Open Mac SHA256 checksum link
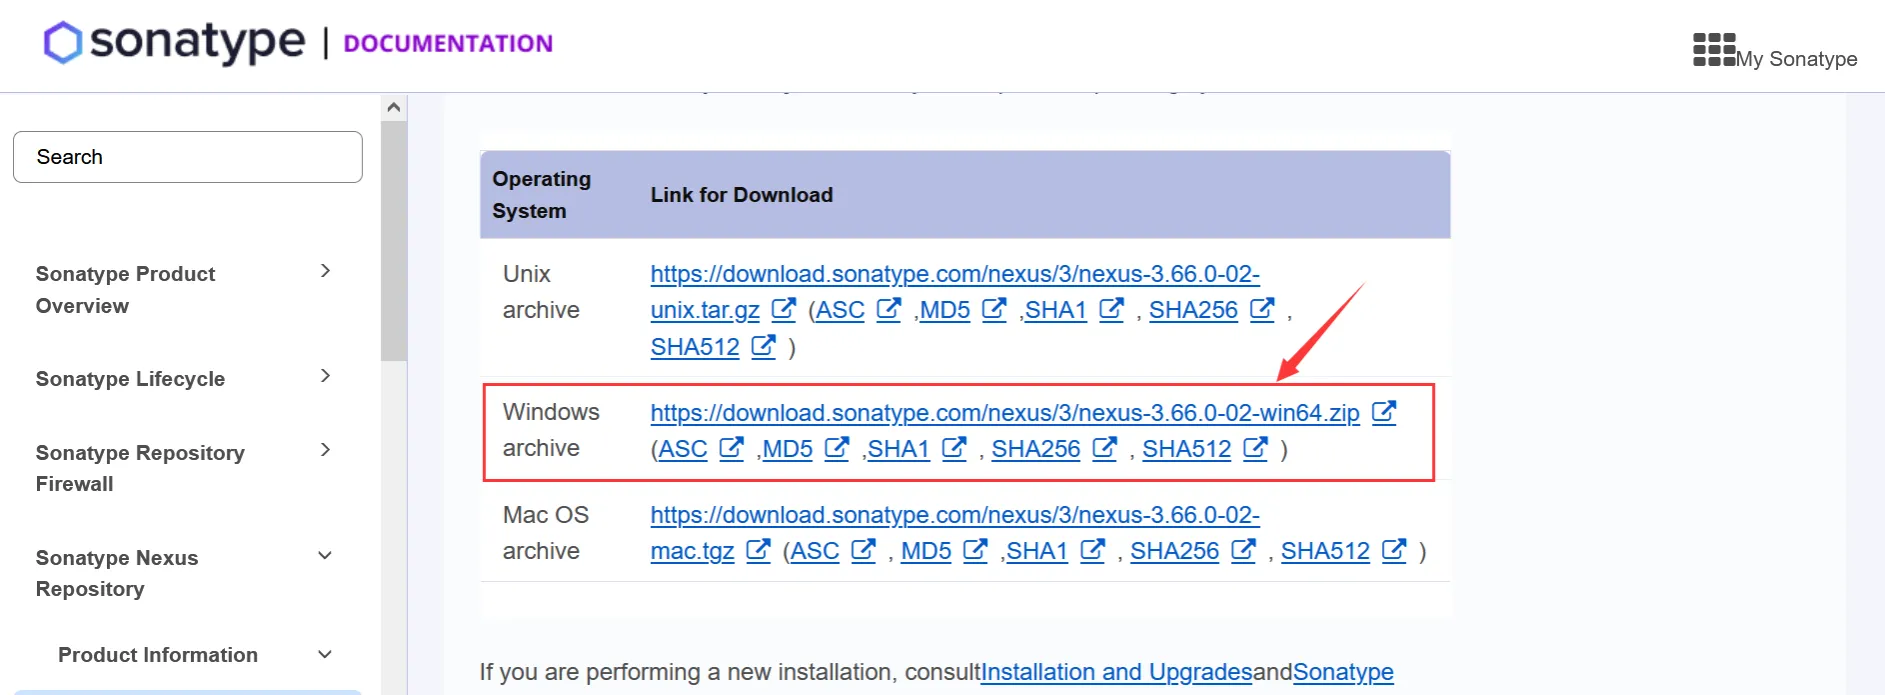 coord(1175,551)
